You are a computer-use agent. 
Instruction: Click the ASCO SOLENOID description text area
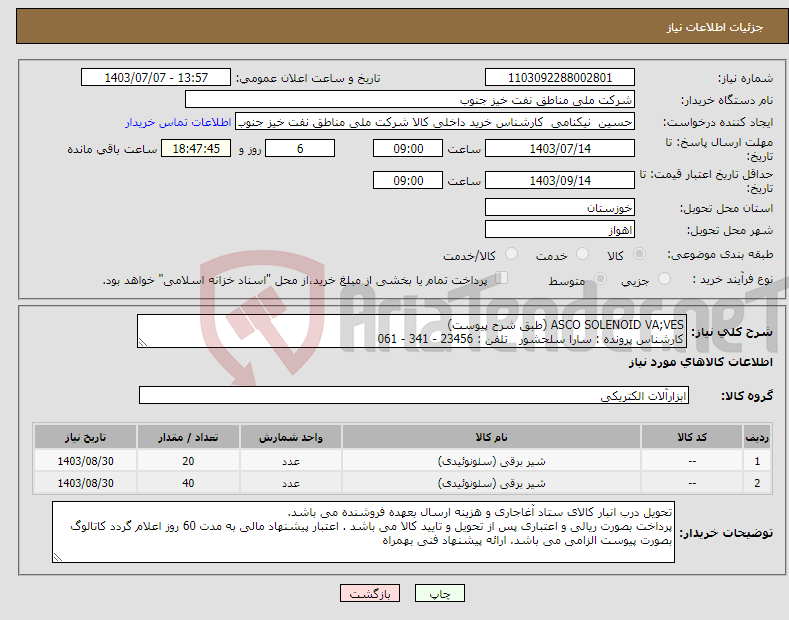point(412,331)
